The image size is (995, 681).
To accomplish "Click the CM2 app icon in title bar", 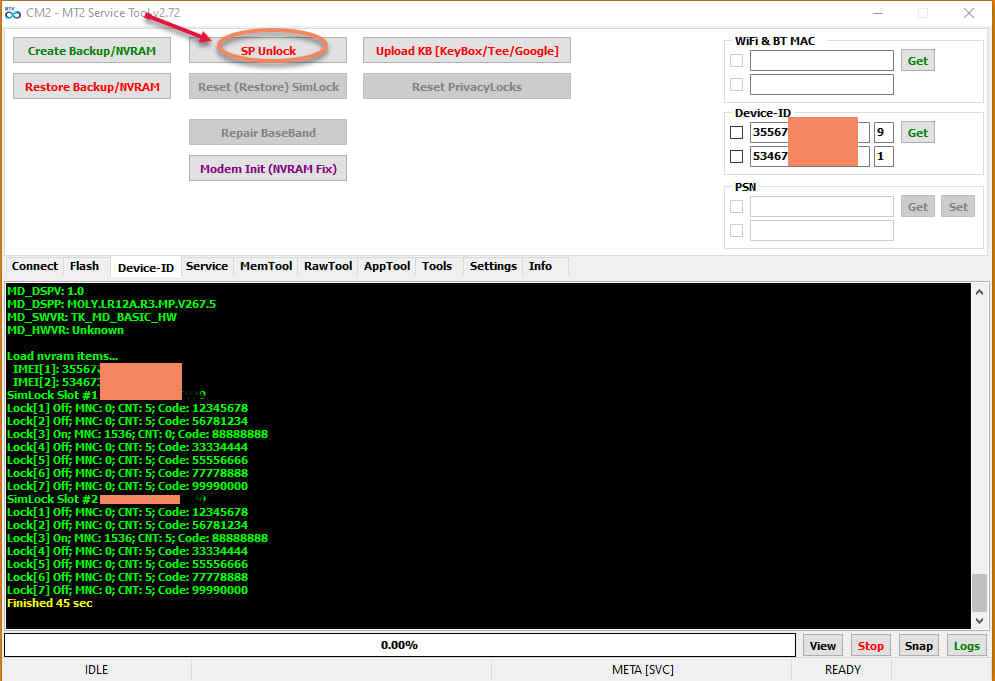I will coord(13,13).
